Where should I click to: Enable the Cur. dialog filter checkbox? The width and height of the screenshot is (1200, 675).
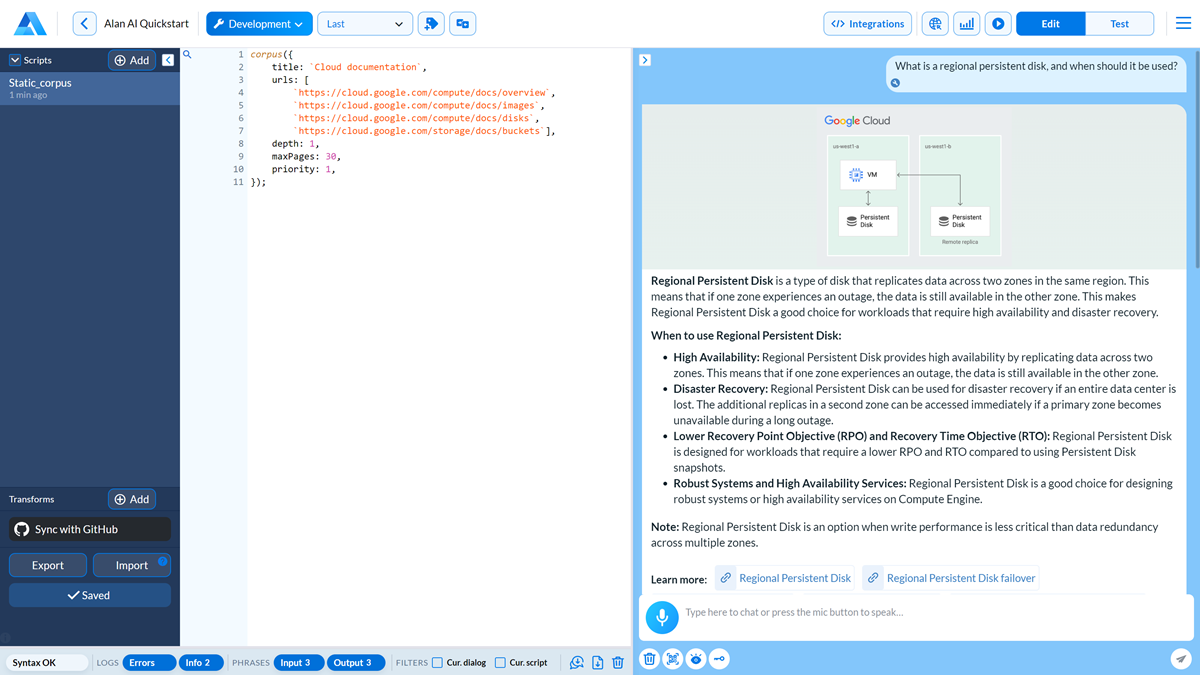[437, 662]
